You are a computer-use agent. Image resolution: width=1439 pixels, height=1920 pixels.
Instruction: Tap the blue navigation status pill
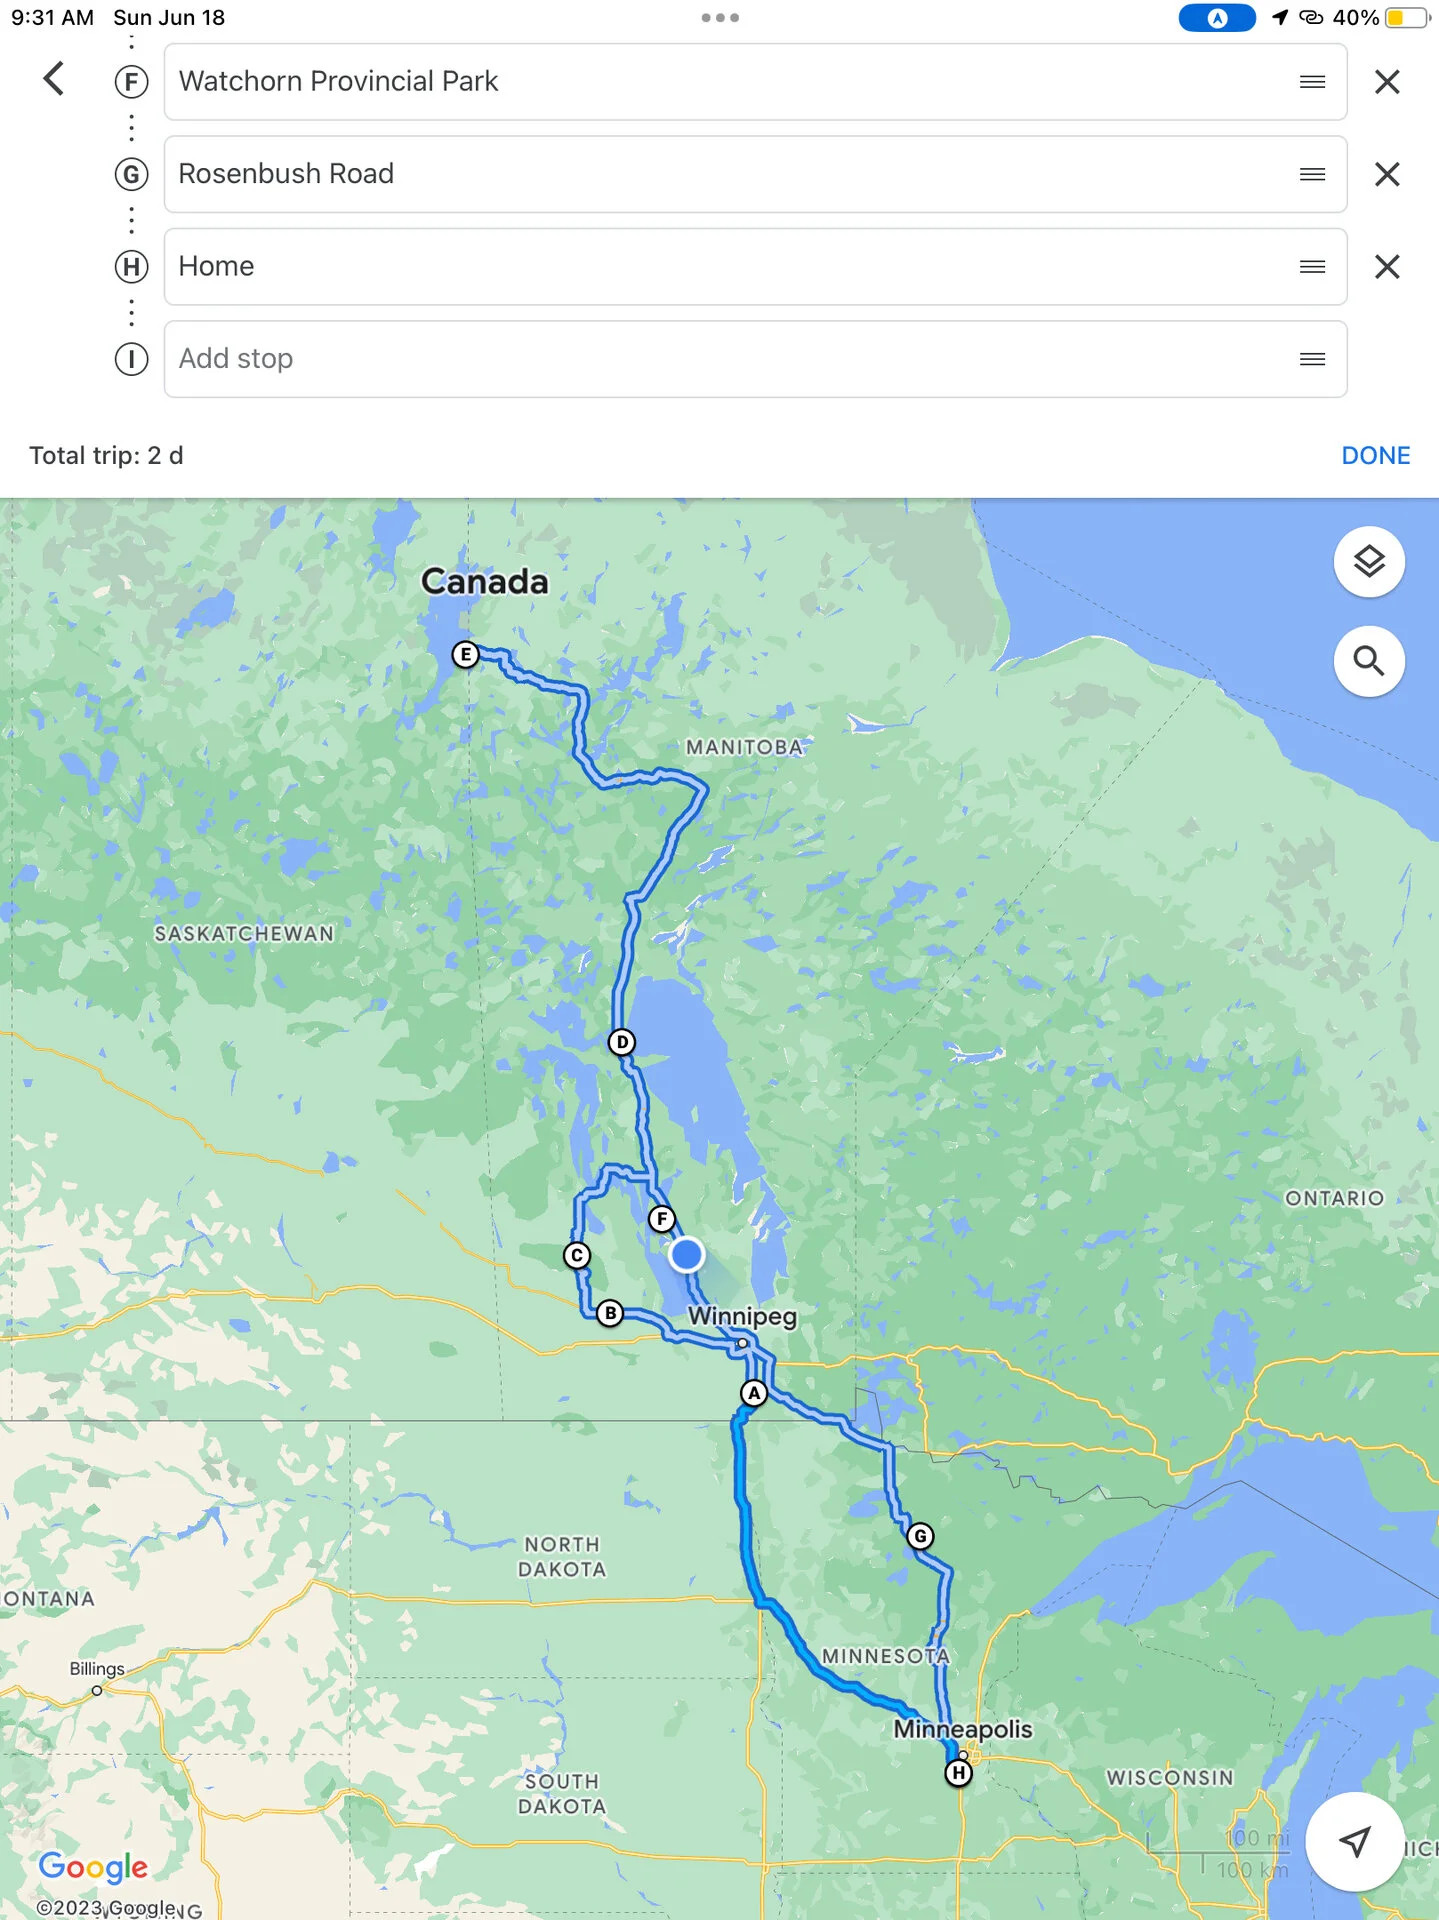pos(1217,18)
